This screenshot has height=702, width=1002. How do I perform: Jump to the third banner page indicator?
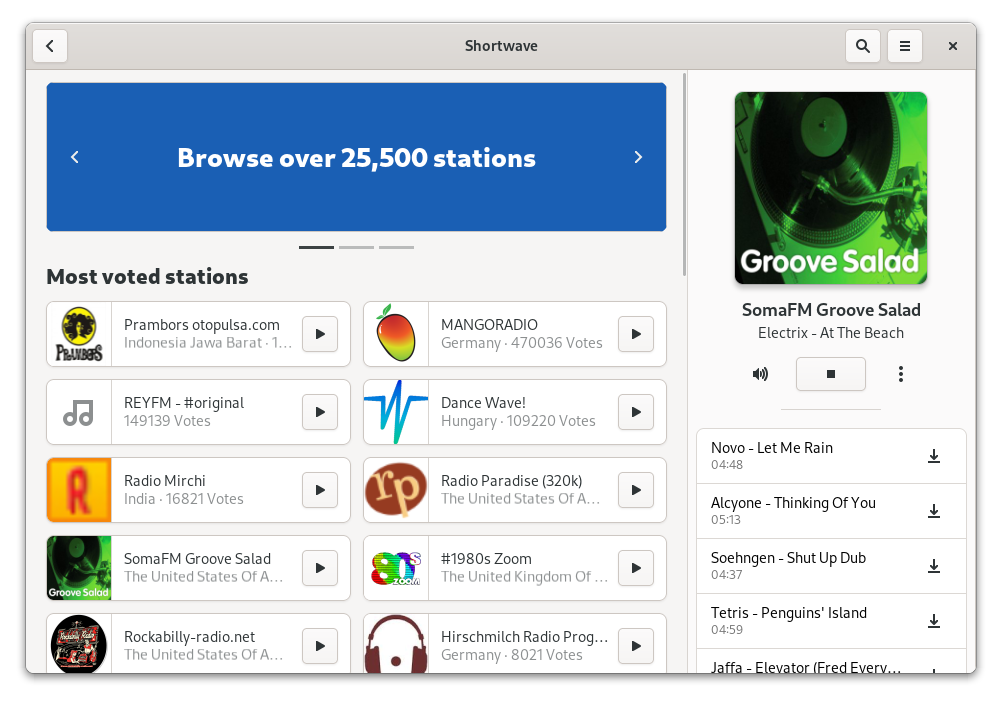pyautogui.click(x=396, y=247)
